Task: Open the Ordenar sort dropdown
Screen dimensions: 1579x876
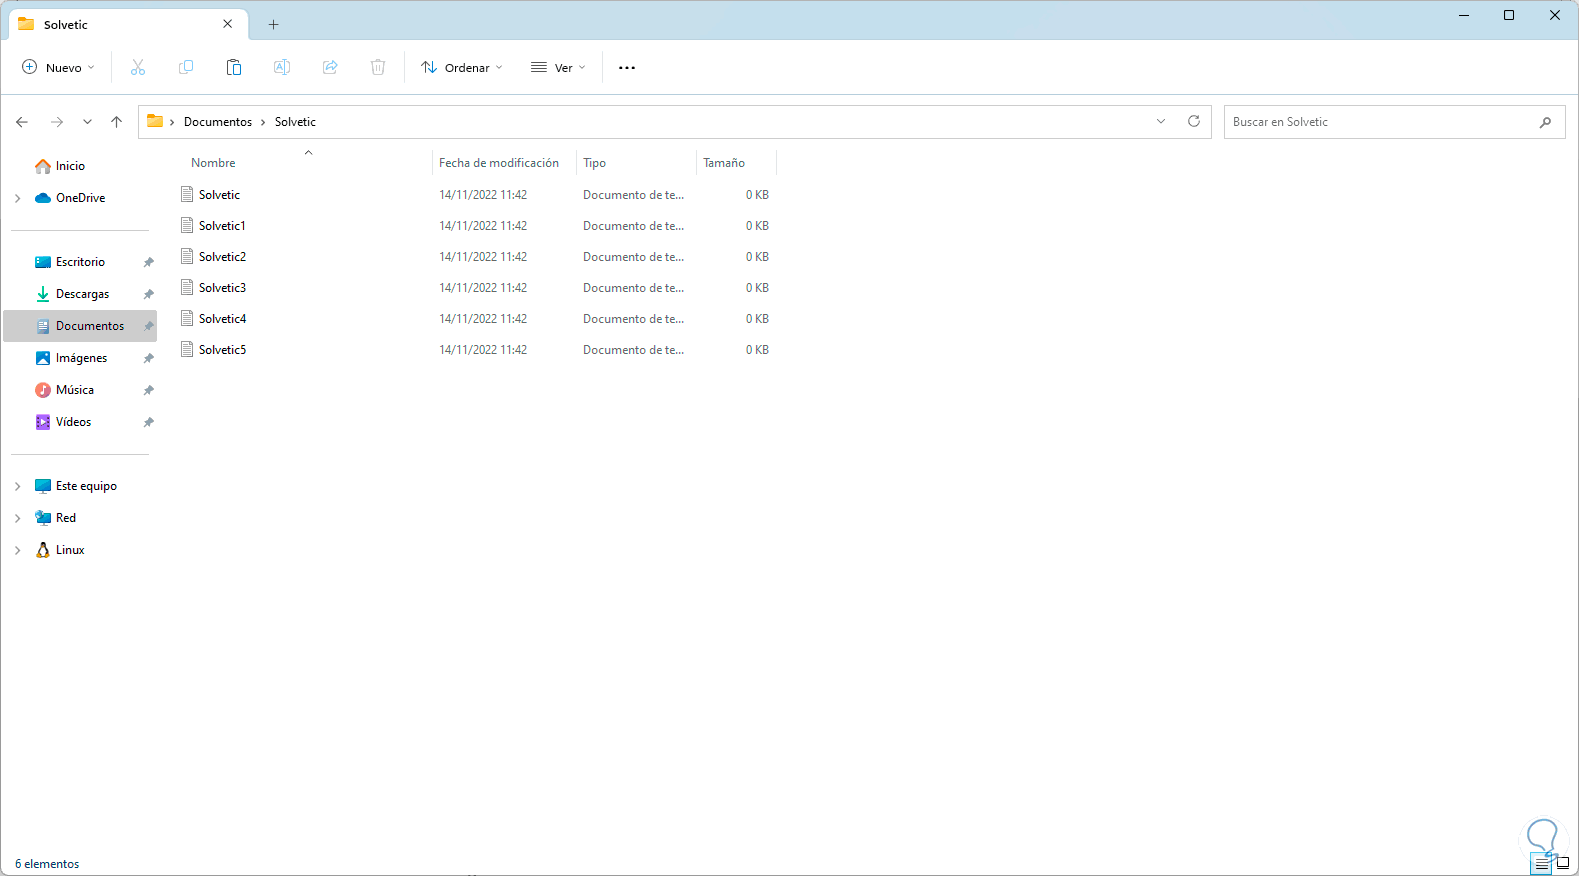Action: coord(462,68)
